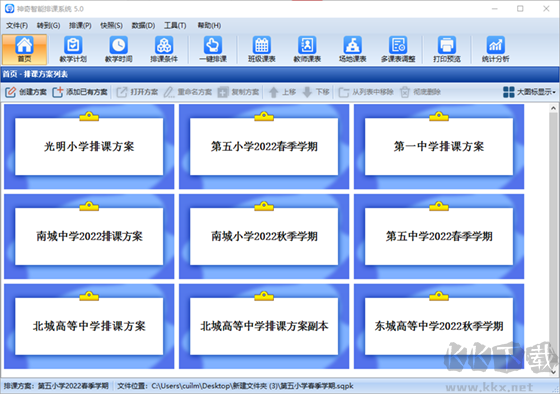Select the 南城小学2022秋季学期 card
Viewport: 560px width, 394px height.
coord(264,236)
